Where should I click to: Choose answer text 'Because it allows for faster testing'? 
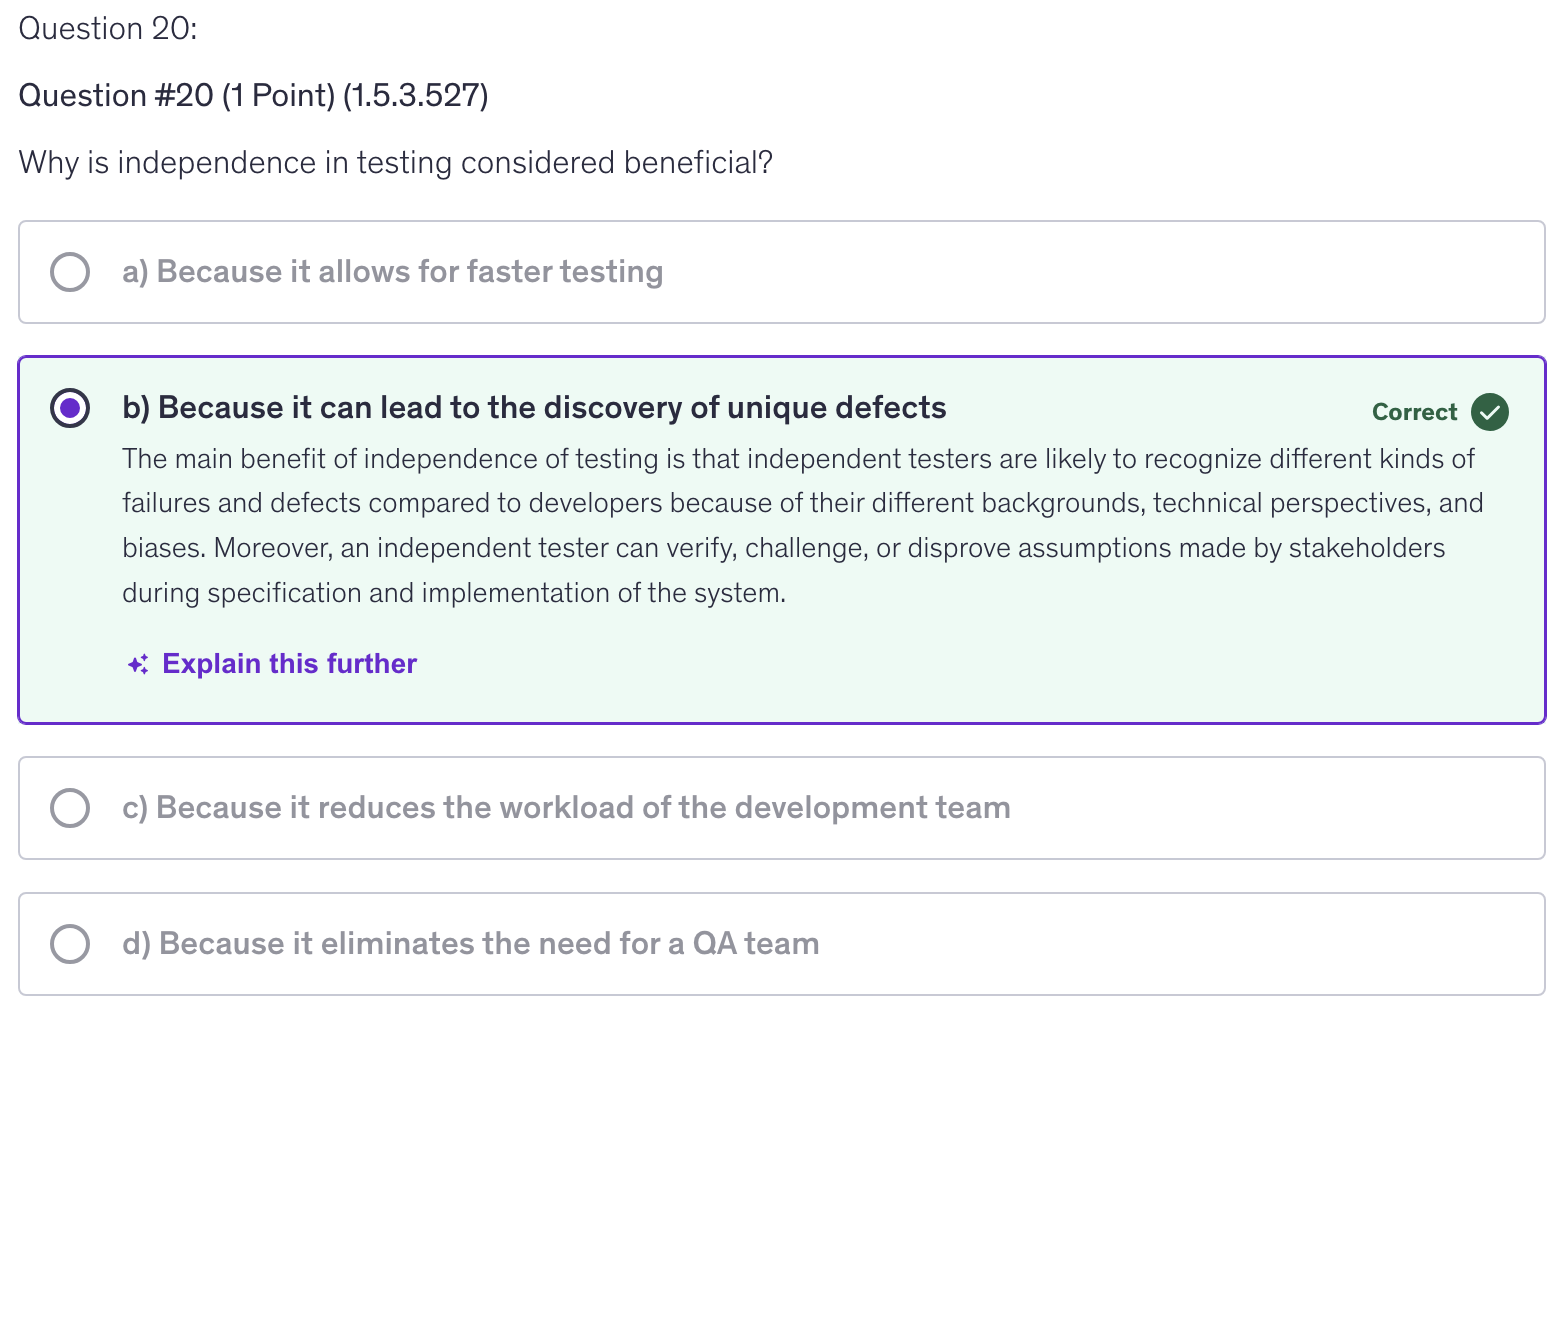(392, 272)
